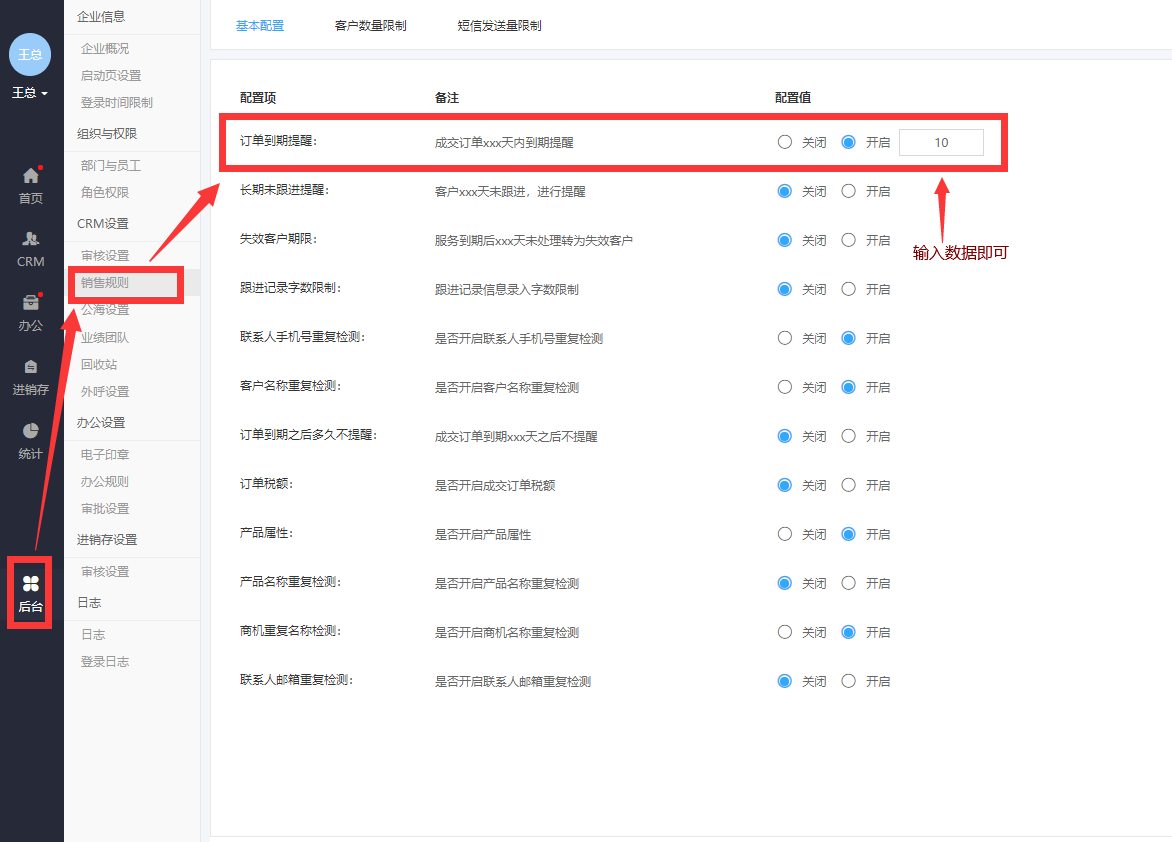This screenshot has height=842, width=1172.
Task: Open 电子印章 menu item
Action: pos(105,455)
